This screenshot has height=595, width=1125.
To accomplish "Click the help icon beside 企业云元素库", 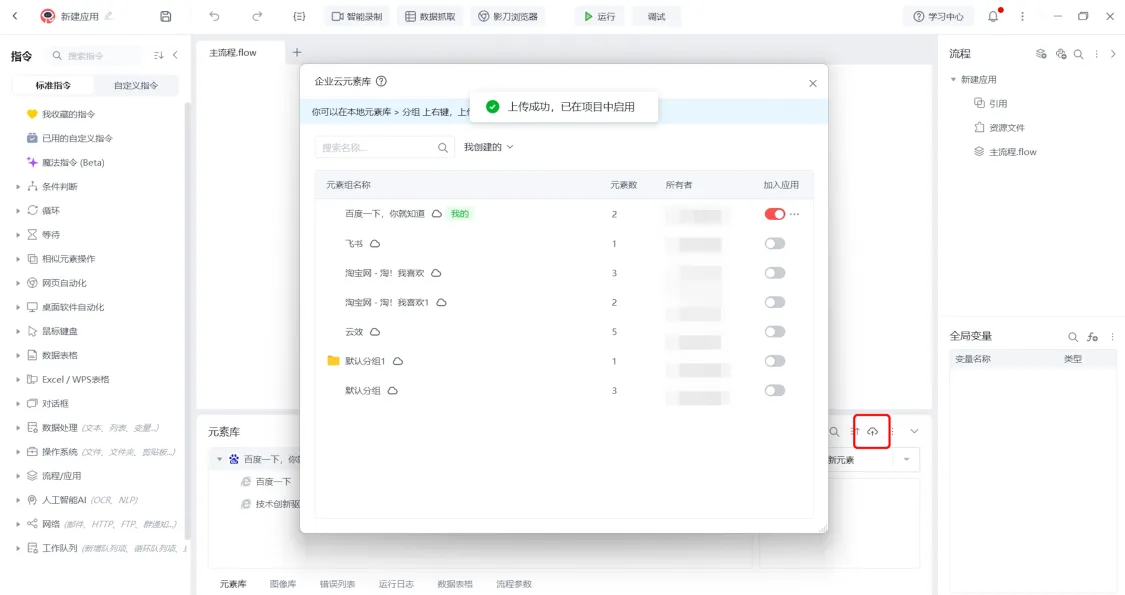I will 381,82.
